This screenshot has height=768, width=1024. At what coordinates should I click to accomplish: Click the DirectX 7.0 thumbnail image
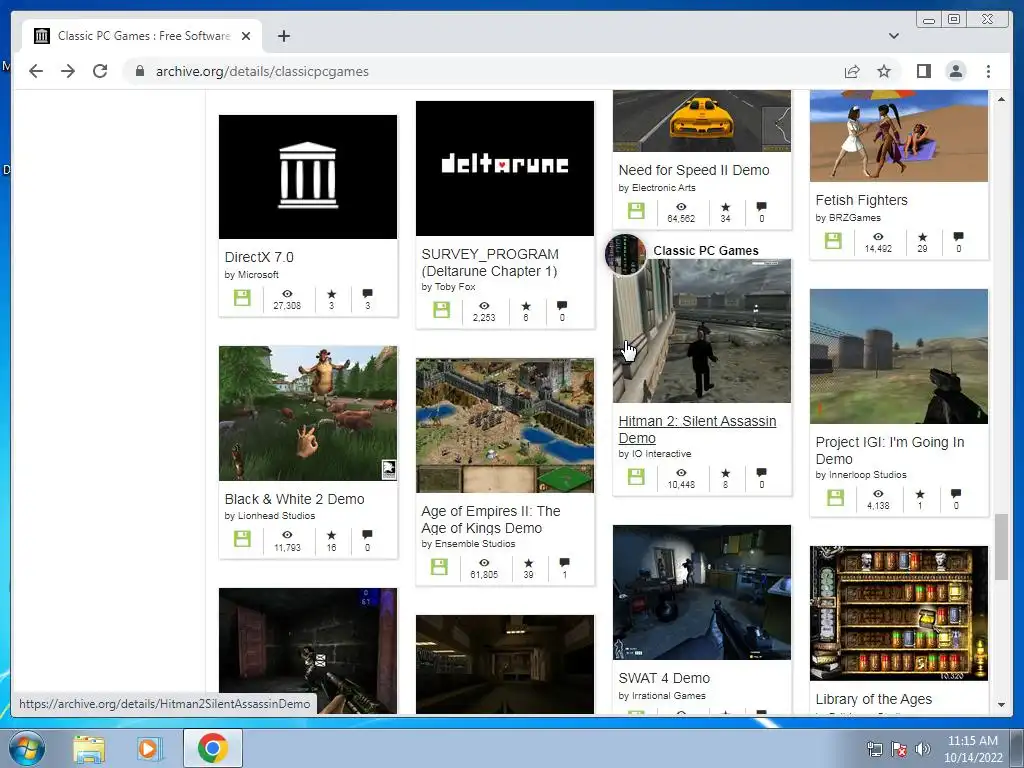click(x=308, y=177)
